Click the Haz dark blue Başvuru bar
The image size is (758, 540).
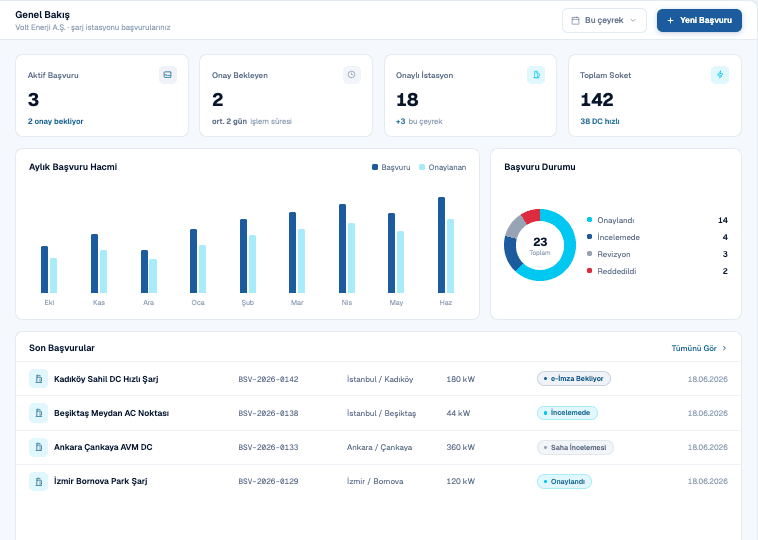pos(441,245)
